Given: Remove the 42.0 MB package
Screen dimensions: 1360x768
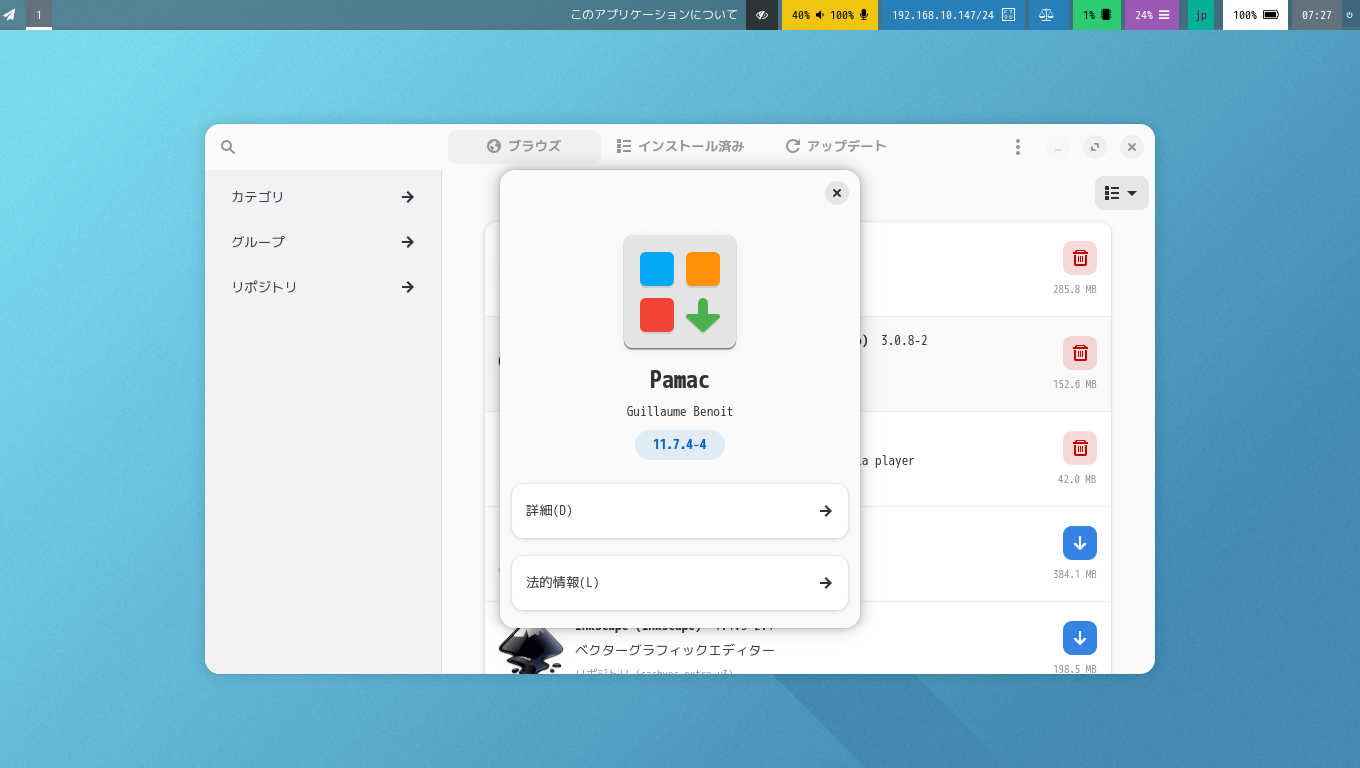Looking at the screenshot, I should 1080,448.
